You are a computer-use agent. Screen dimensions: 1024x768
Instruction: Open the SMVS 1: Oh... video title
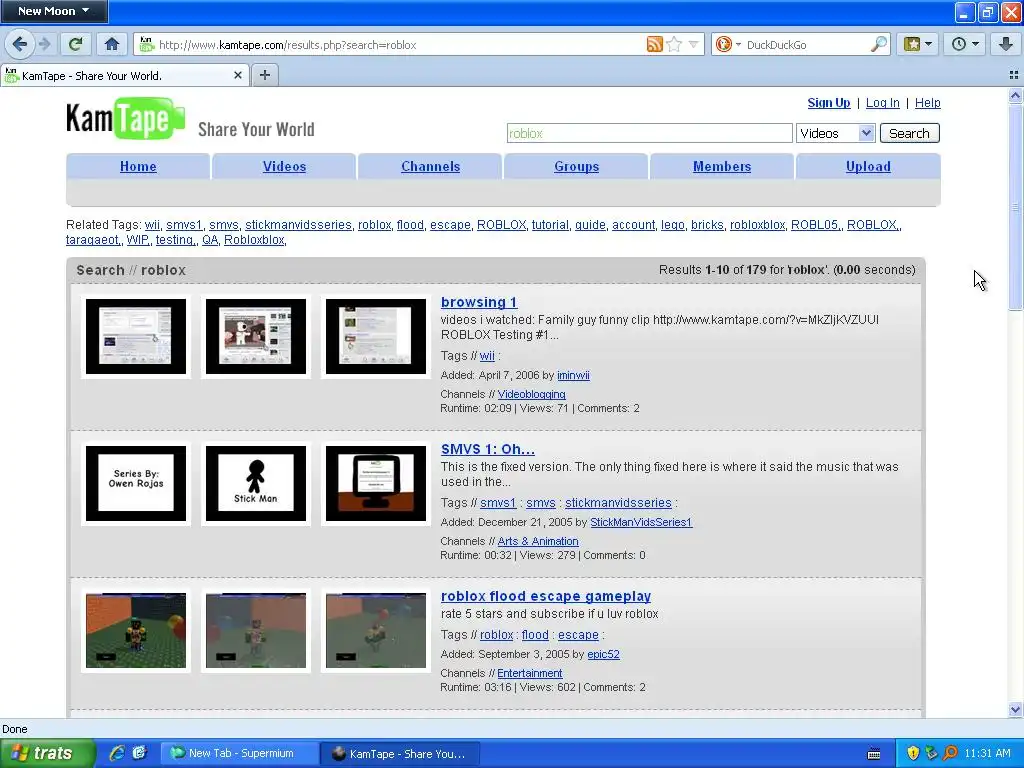488,449
